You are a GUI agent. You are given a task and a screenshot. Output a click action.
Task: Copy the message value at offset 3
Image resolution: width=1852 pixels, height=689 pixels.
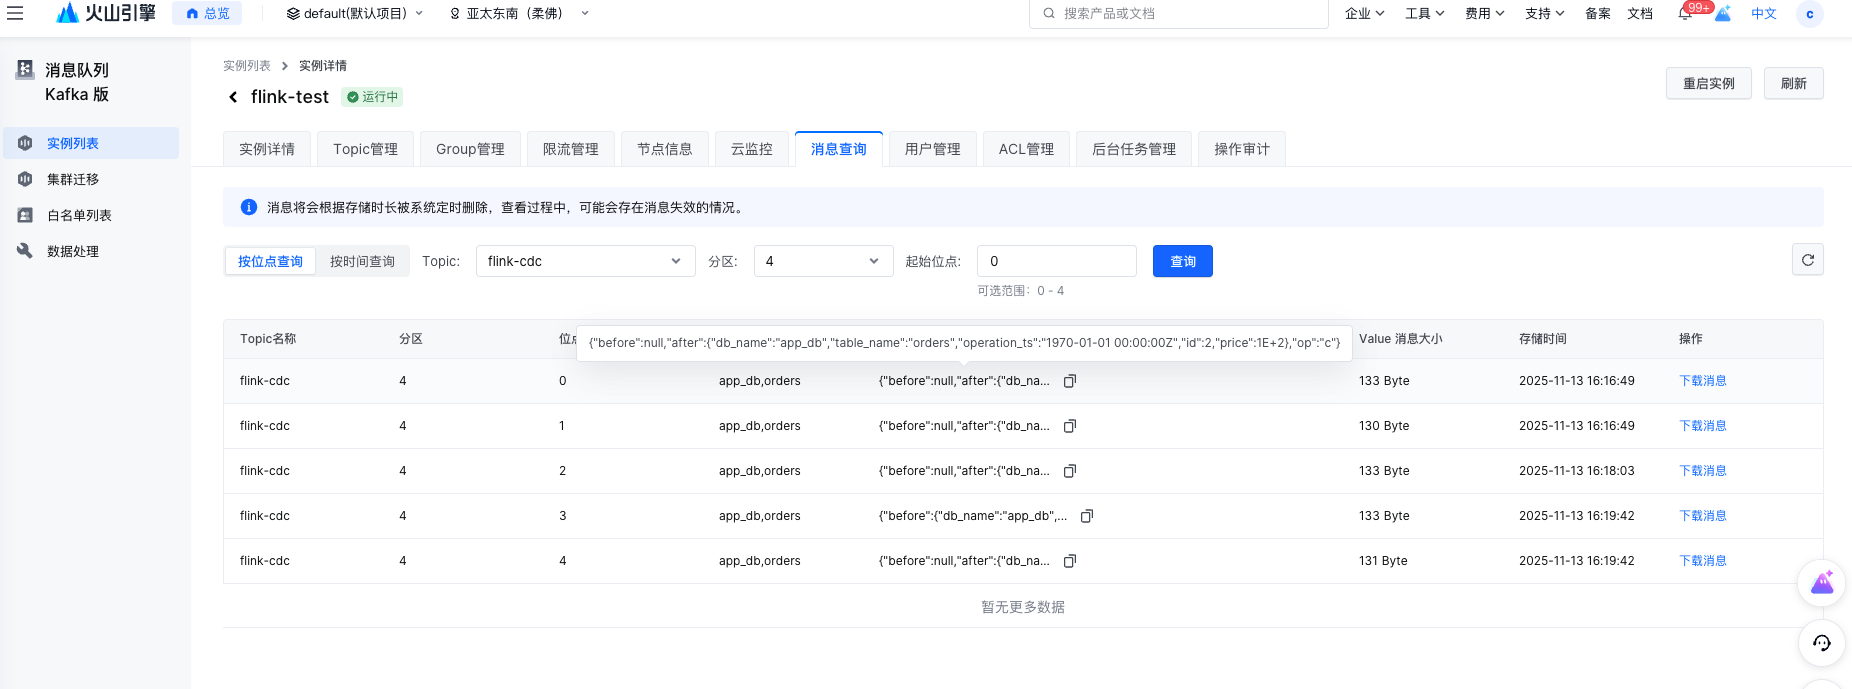pos(1086,516)
